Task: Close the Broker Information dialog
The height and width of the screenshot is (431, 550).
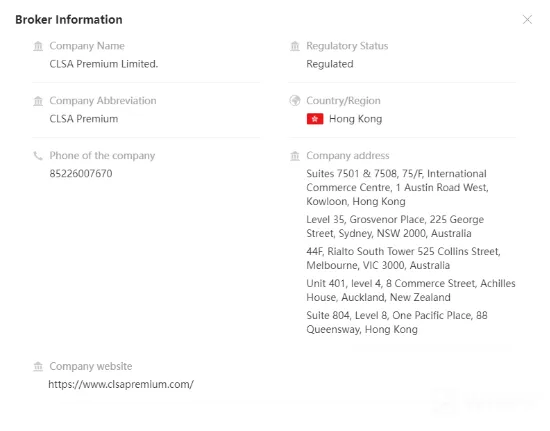Action: point(527,20)
